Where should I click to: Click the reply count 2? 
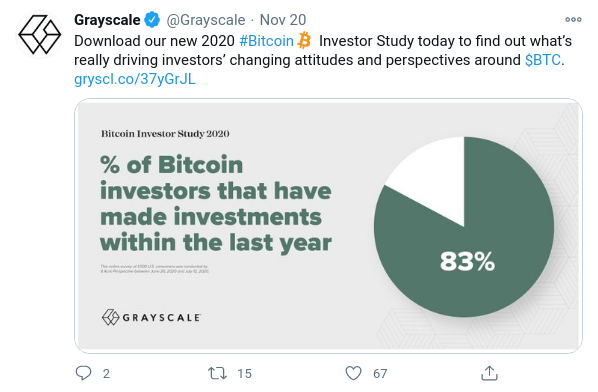pos(106,374)
